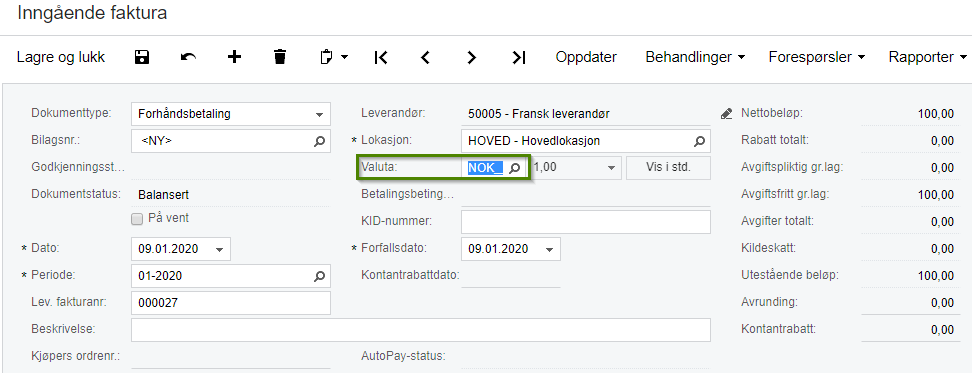972x373 pixels.
Task: Go to the last record
Action: pyautogui.click(x=518, y=58)
